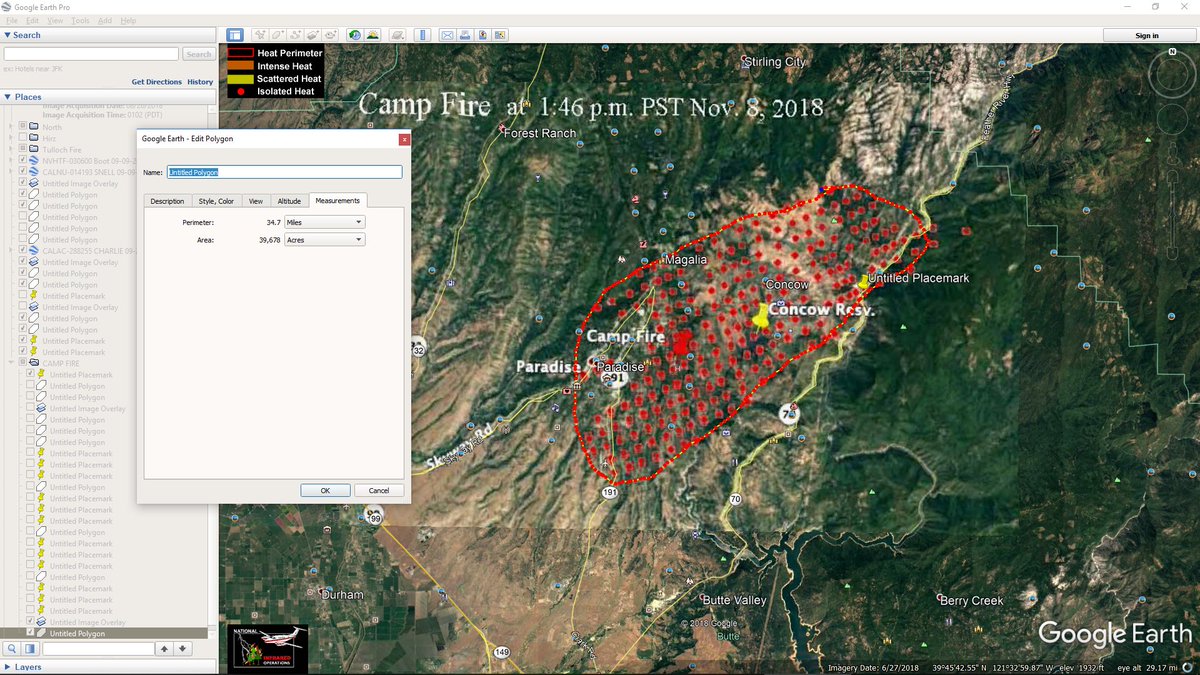Screen dimensions: 1200x675
Task: Click the search input field in the Search panel
Action: coord(91,54)
